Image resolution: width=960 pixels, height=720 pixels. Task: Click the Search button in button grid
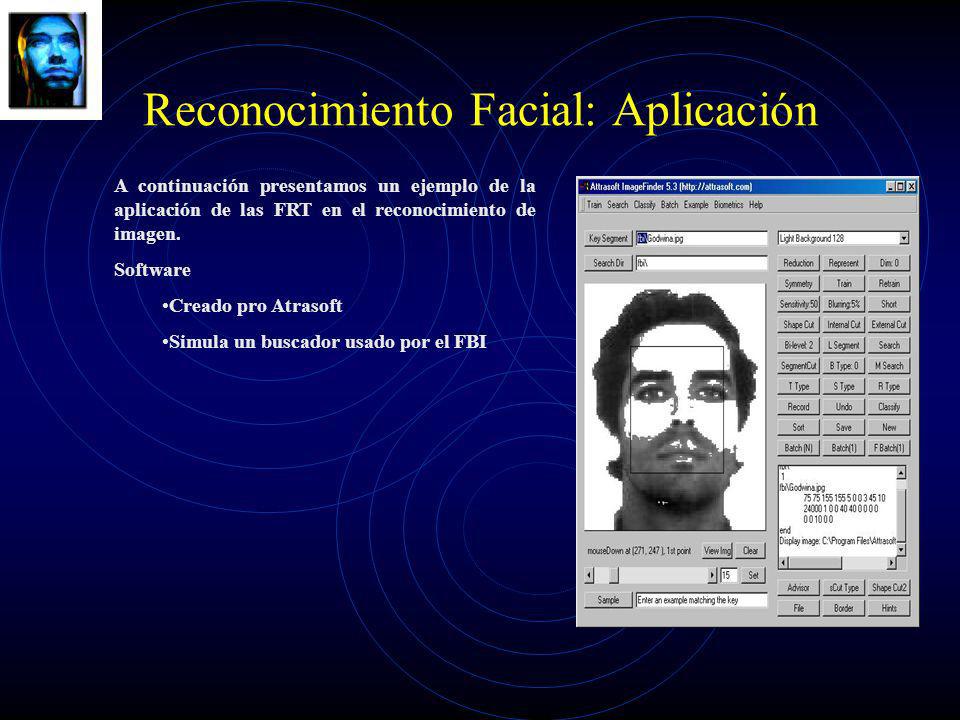[x=889, y=345]
